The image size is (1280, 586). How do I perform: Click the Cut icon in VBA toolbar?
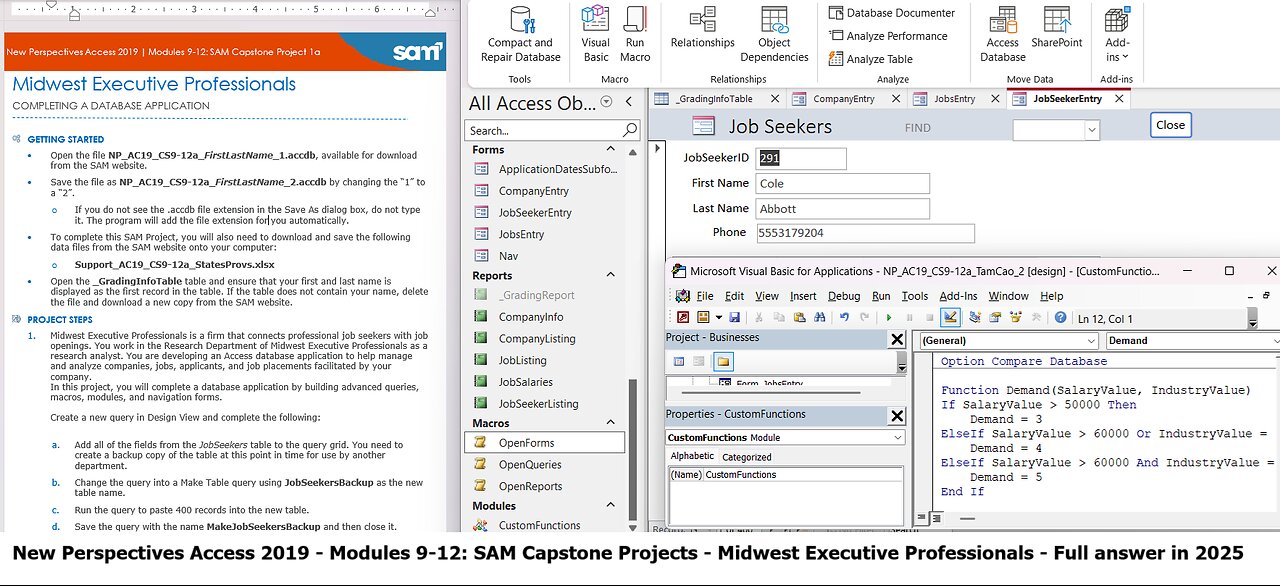tap(759, 317)
